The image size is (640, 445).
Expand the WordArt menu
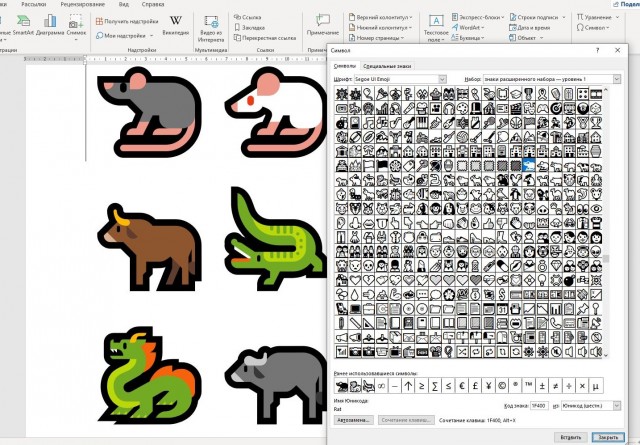468,27
